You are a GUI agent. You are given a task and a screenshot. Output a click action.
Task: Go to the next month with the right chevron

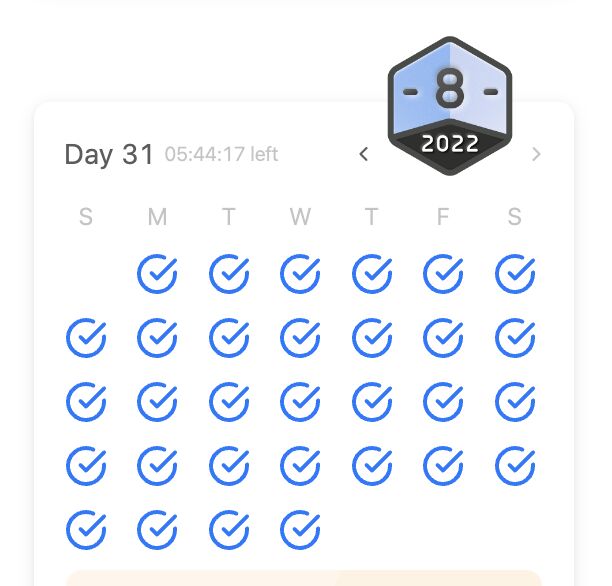click(x=537, y=154)
